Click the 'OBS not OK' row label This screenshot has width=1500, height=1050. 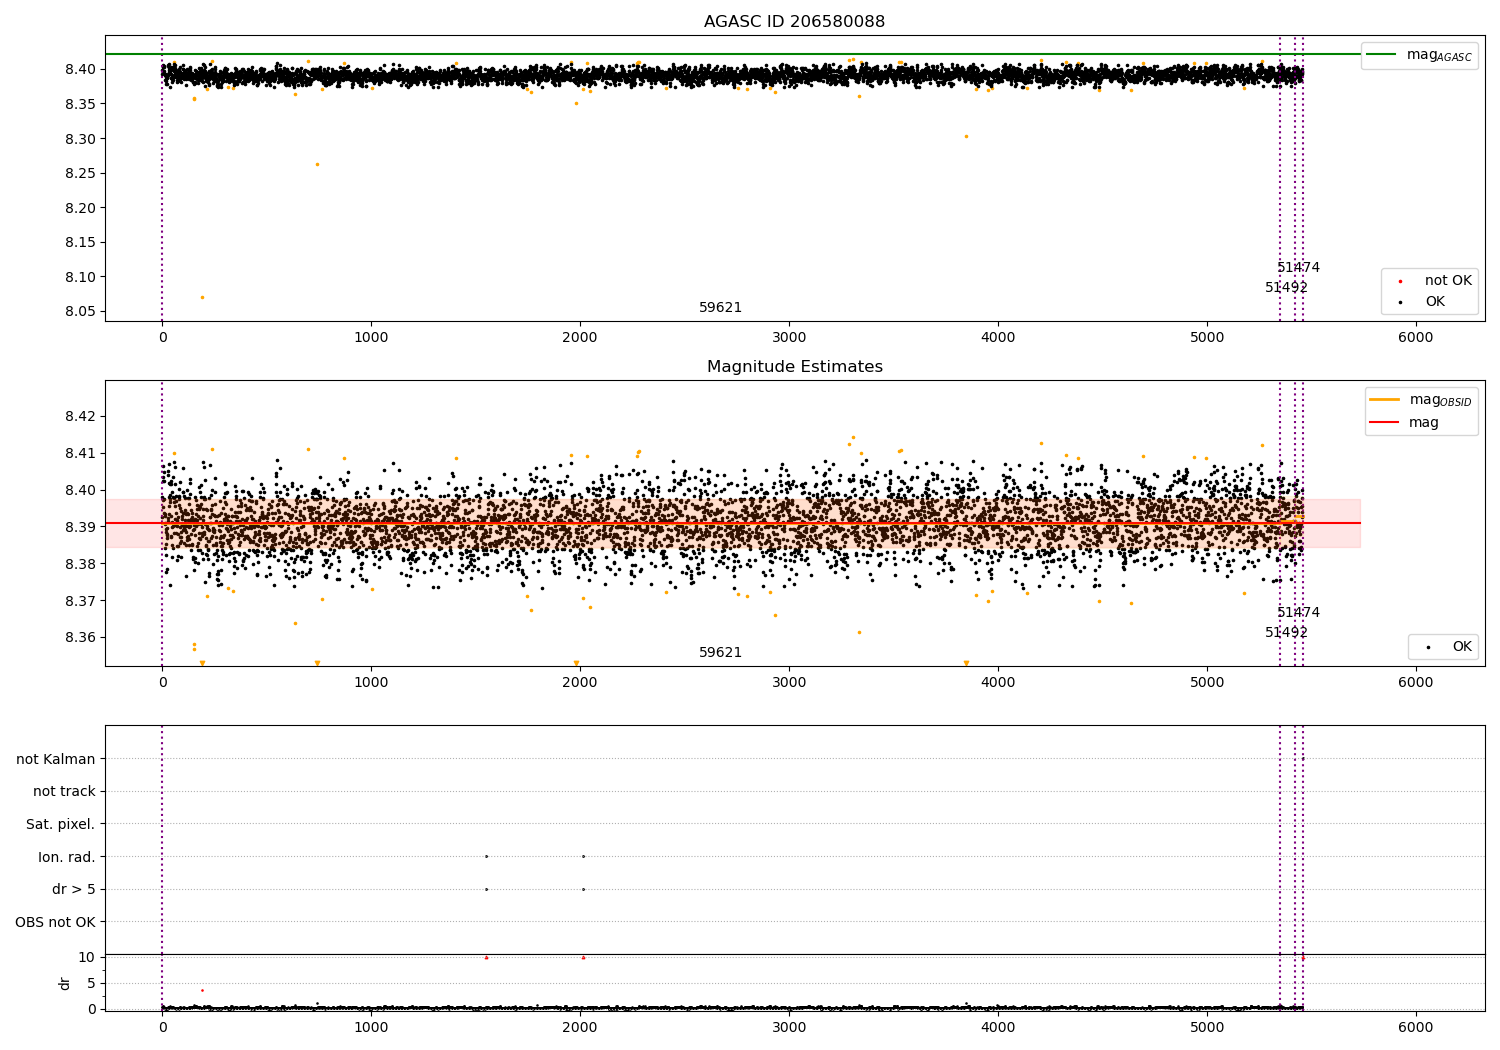click(56, 922)
